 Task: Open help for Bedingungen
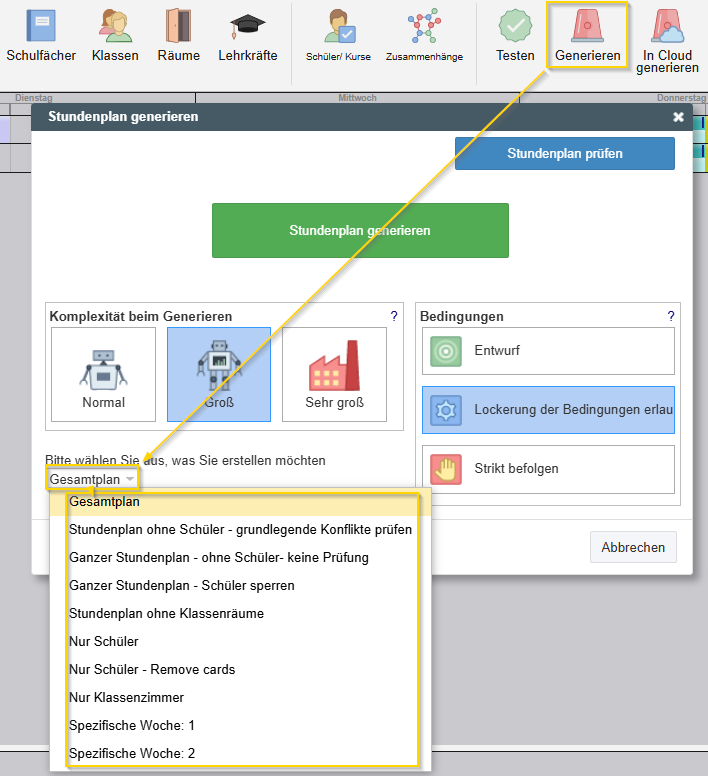pos(670,316)
